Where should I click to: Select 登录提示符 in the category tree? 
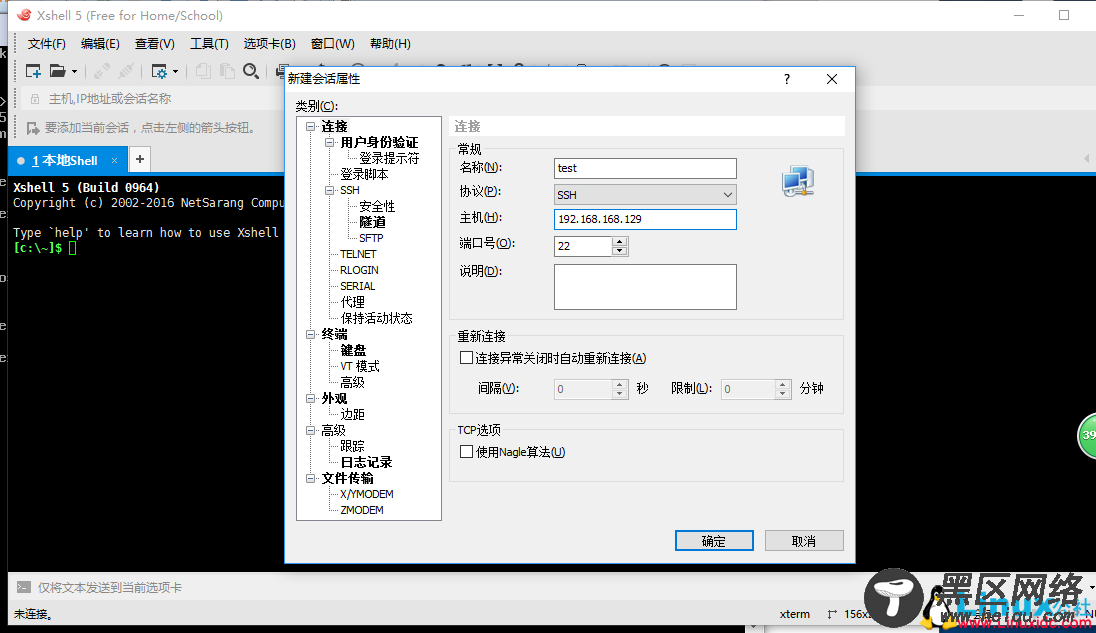pyautogui.click(x=389, y=159)
